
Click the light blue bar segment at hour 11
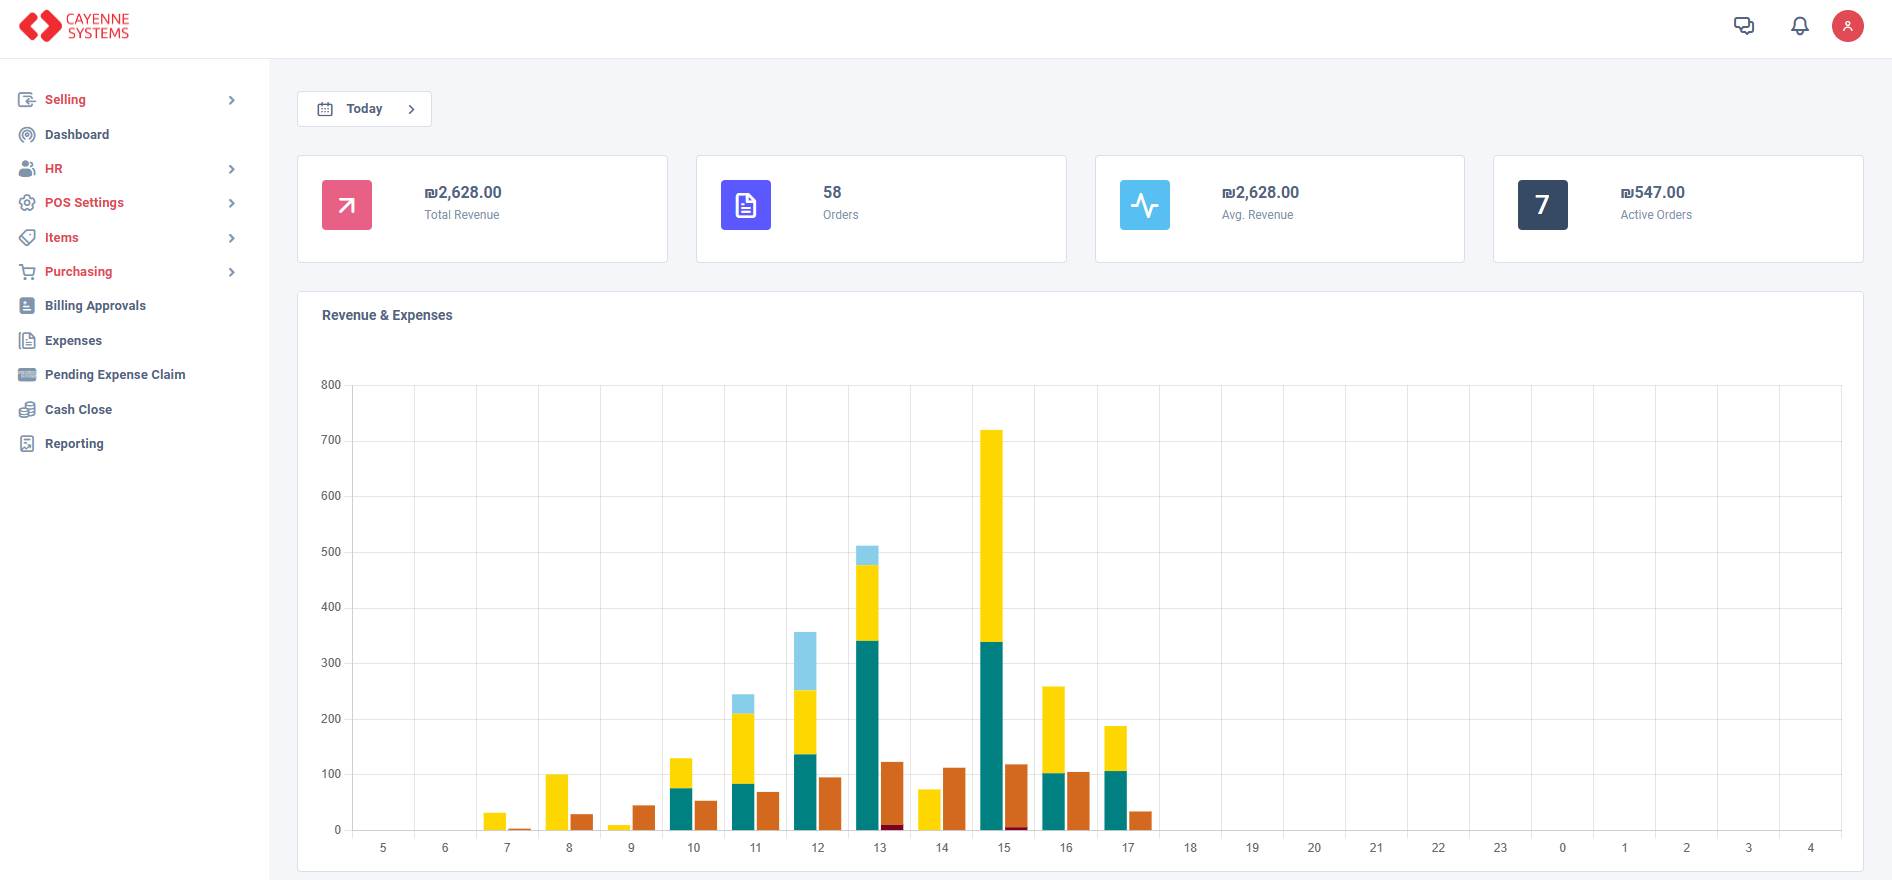tap(743, 704)
